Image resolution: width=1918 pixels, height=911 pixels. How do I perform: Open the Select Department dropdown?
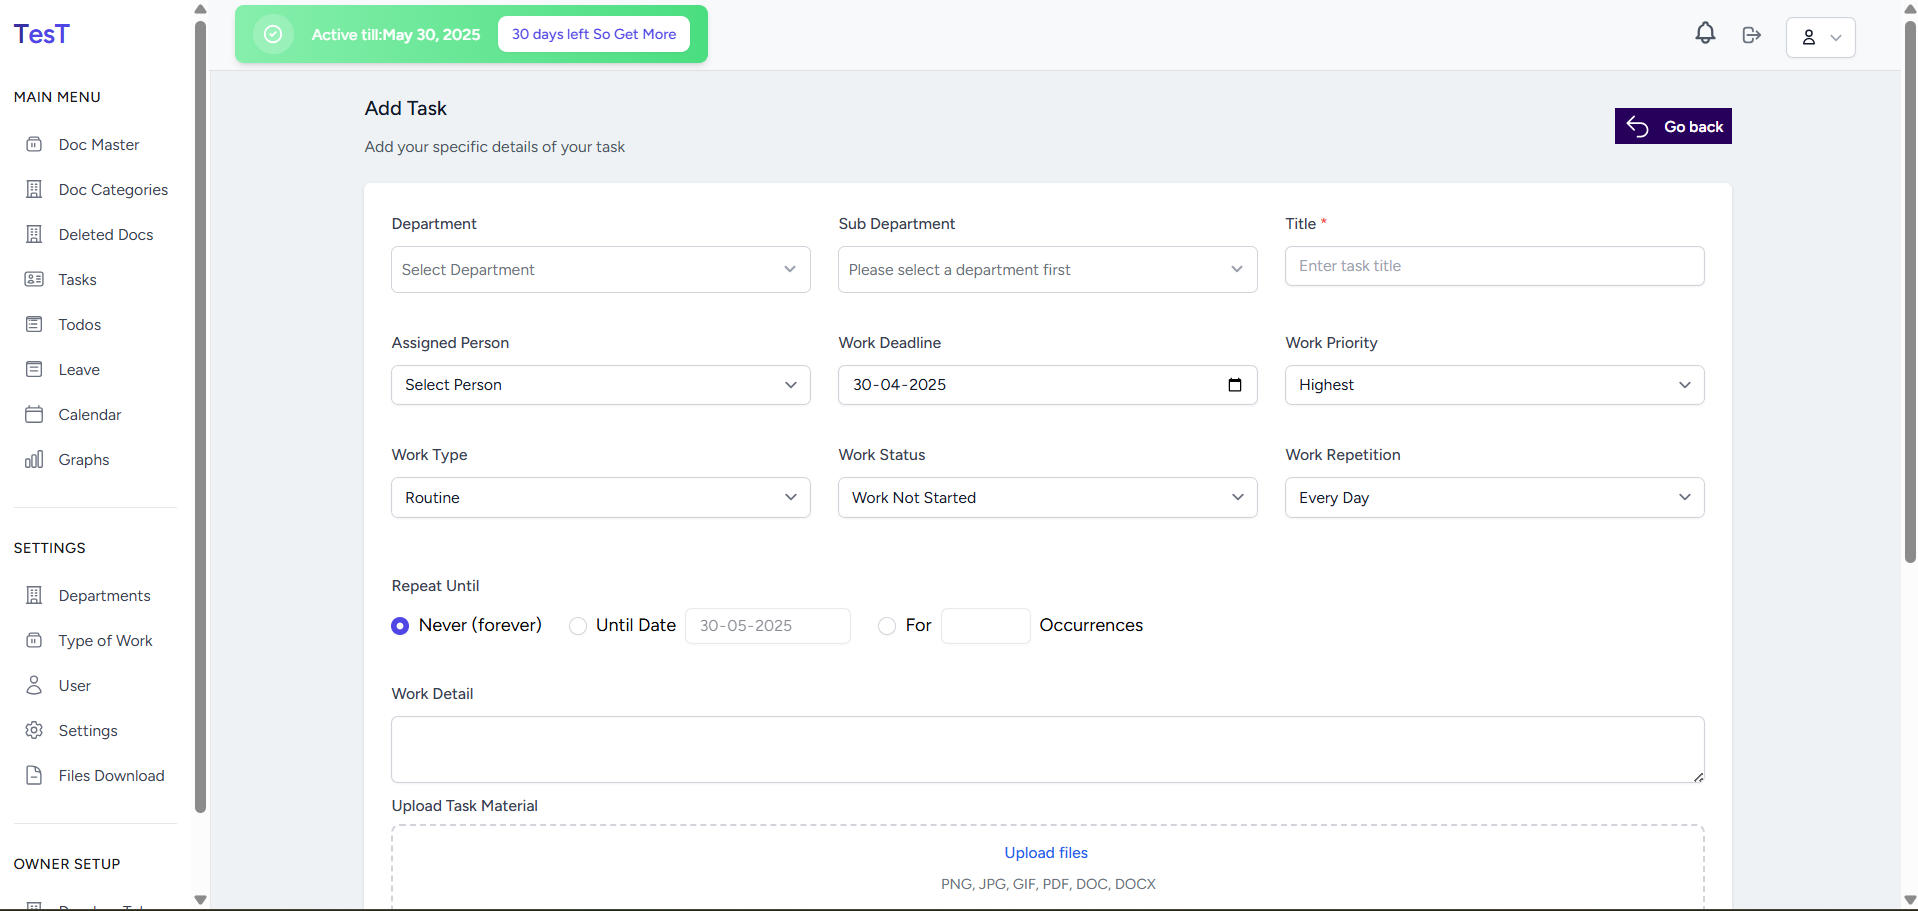pyautogui.click(x=601, y=269)
